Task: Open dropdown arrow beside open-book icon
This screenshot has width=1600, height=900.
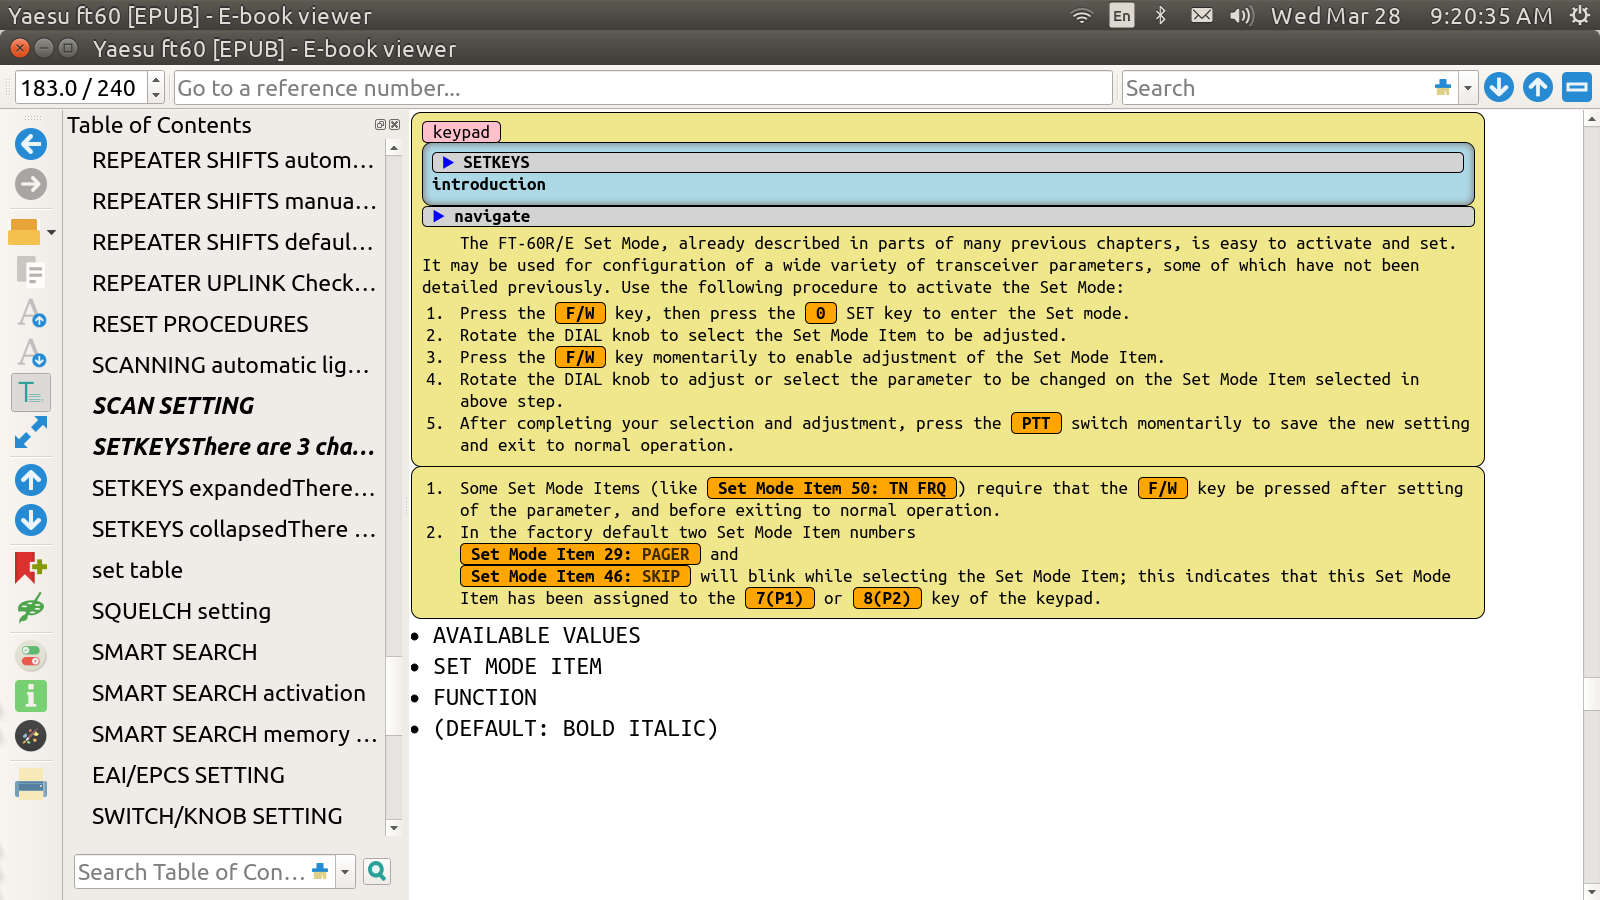Action: (x=51, y=232)
